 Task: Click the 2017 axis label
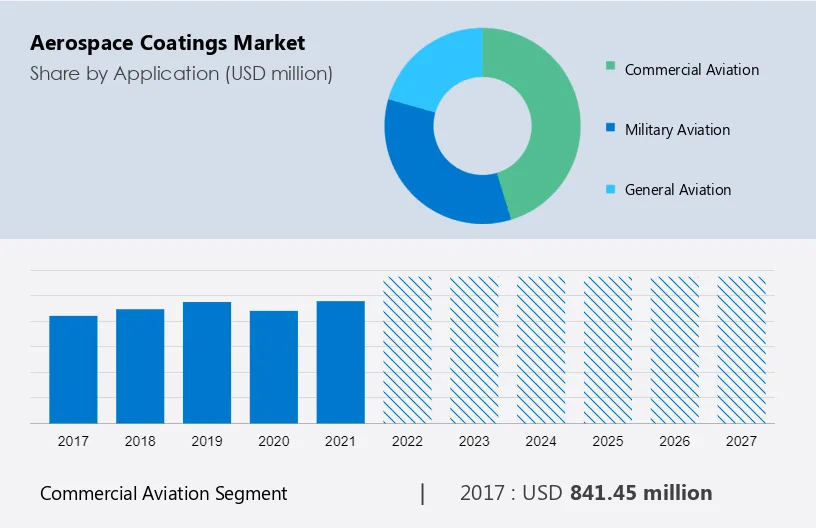(x=73, y=441)
